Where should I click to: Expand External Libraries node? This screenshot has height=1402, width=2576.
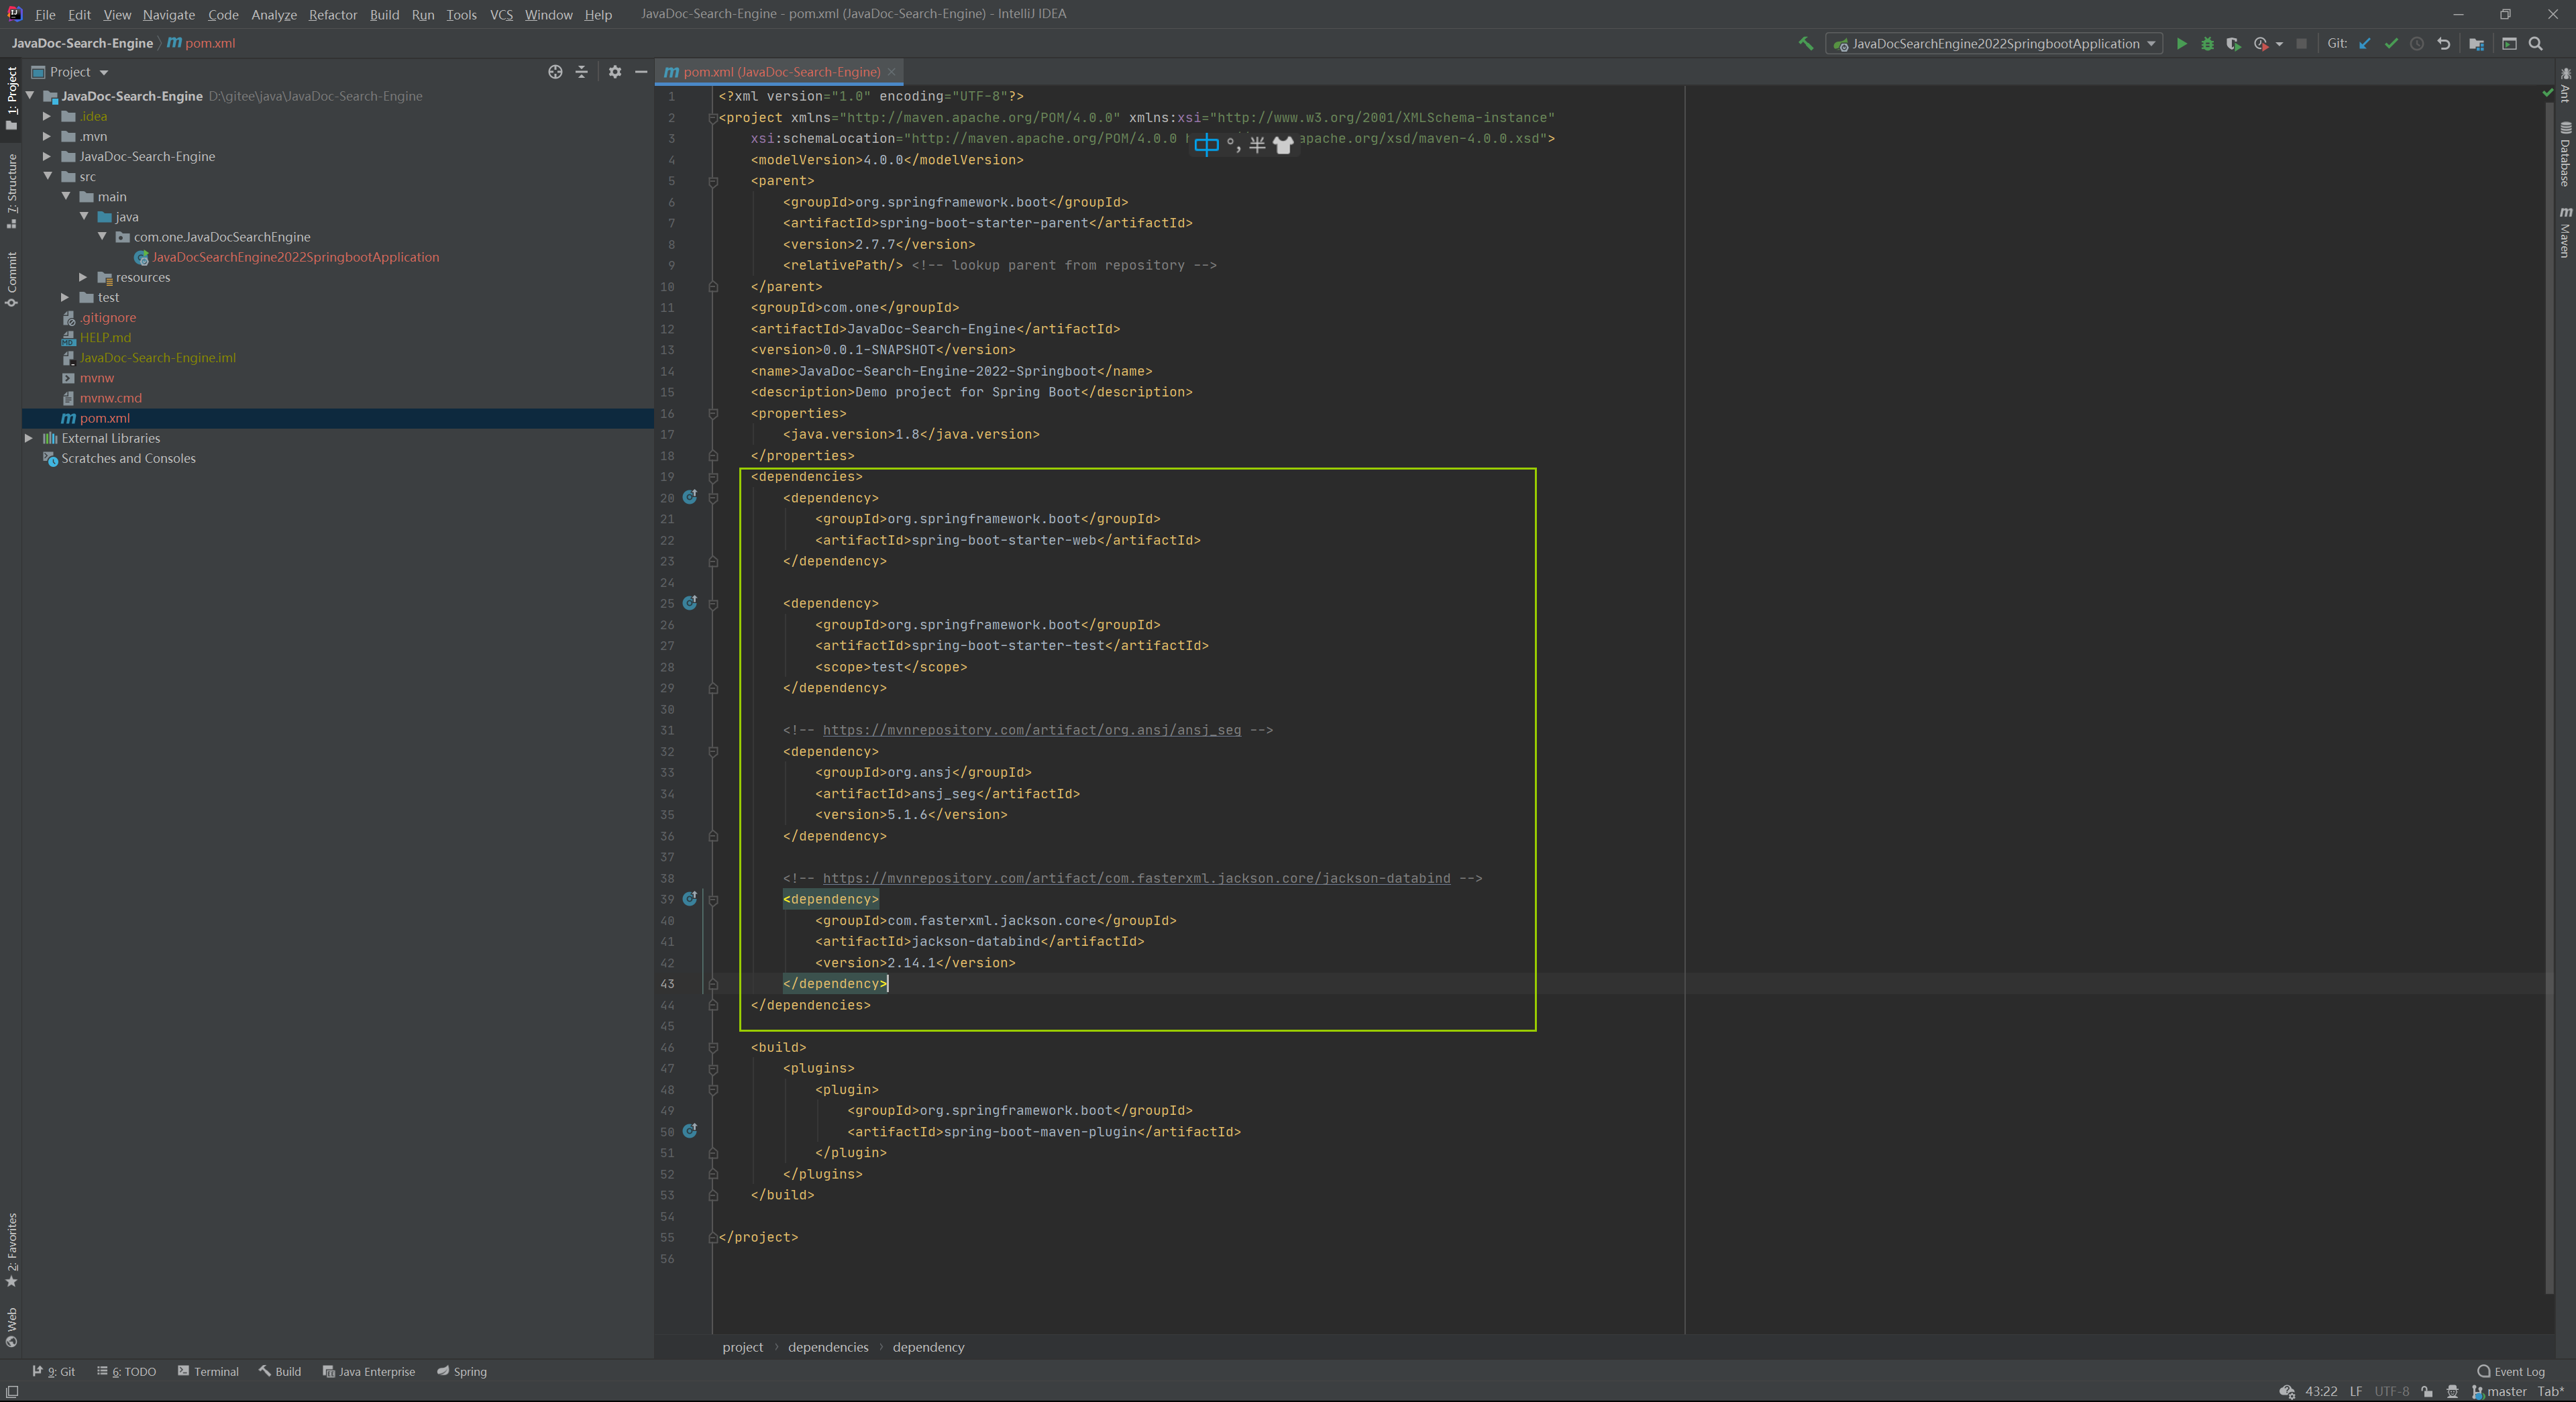pyautogui.click(x=29, y=438)
